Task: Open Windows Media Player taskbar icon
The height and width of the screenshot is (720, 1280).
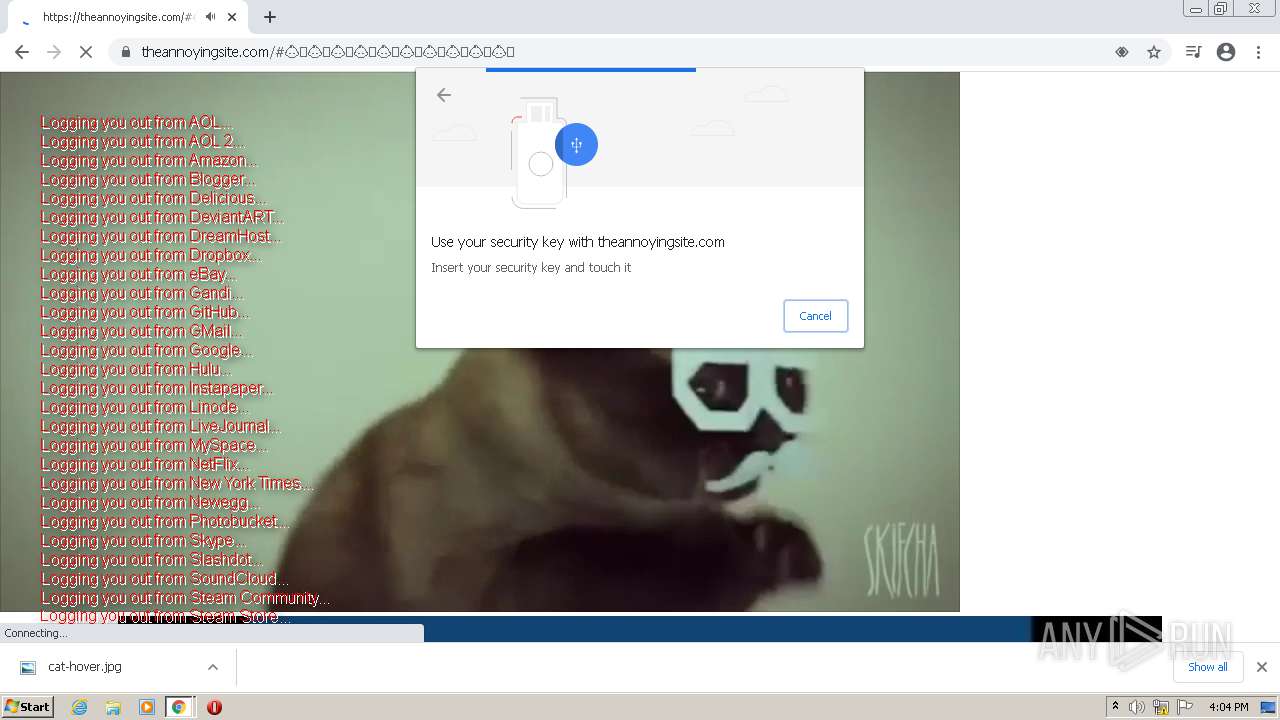Action: click(147, 707)
